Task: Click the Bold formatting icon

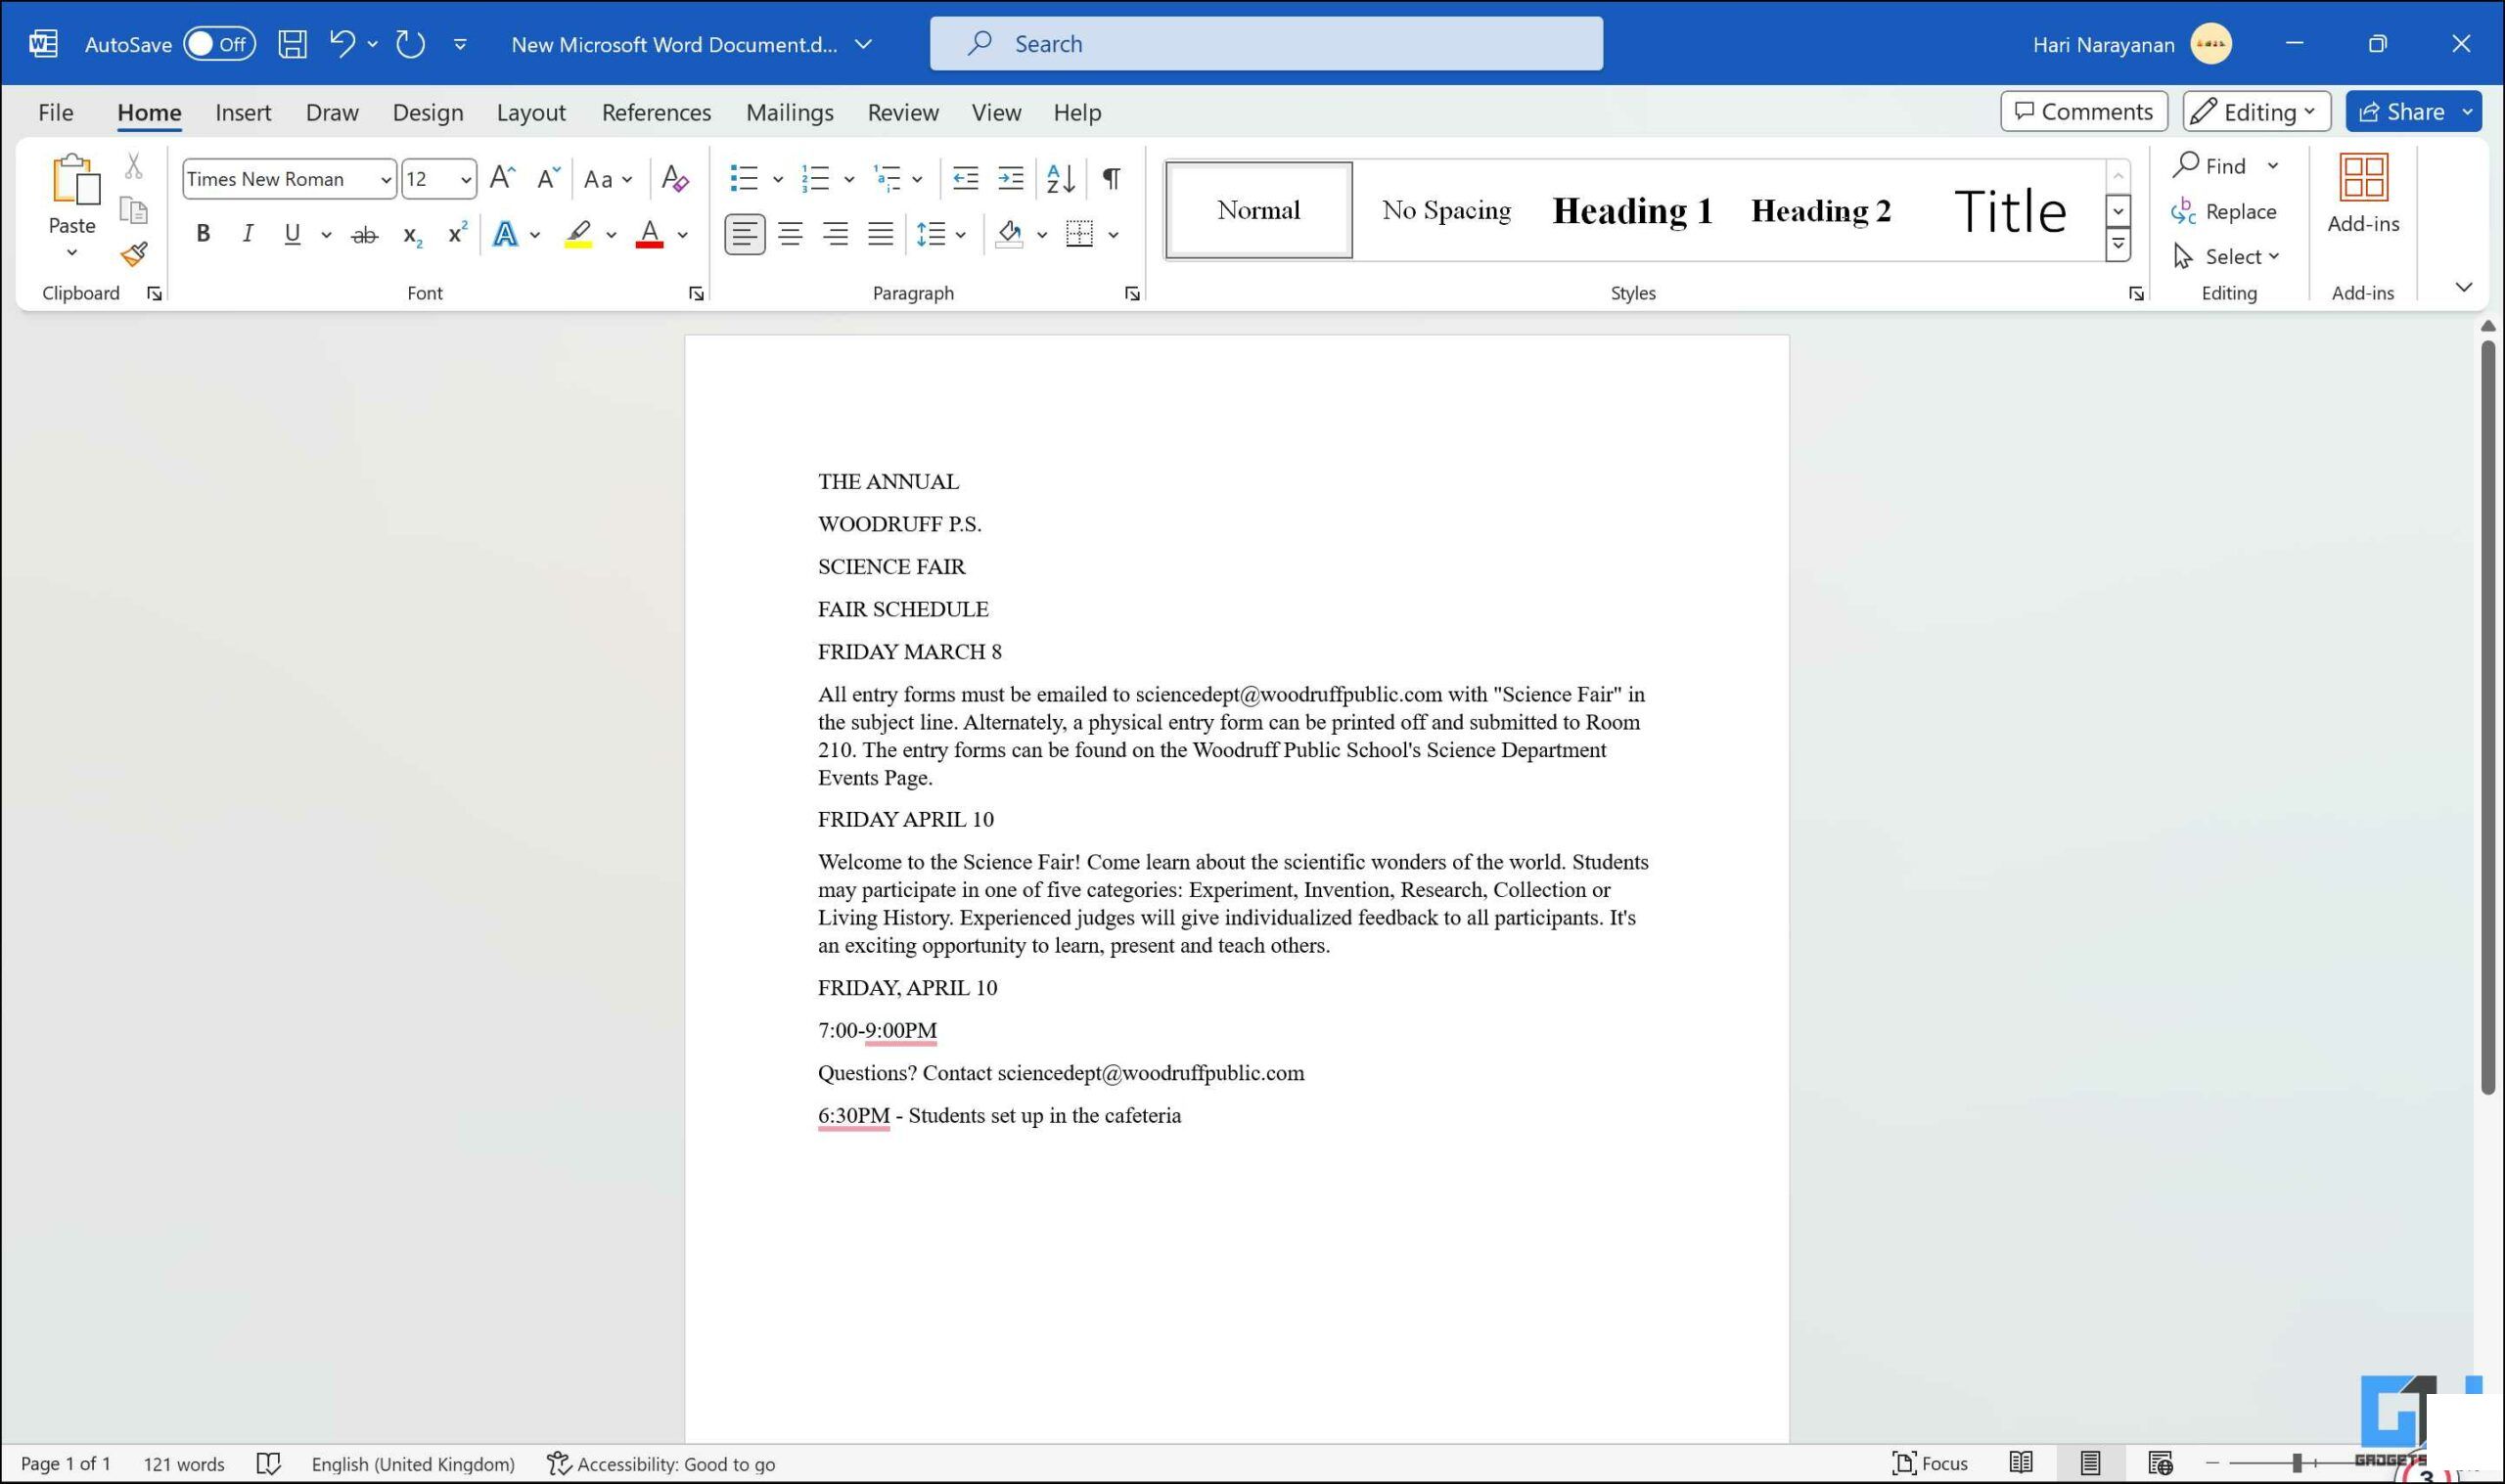Action: [200, 233]
